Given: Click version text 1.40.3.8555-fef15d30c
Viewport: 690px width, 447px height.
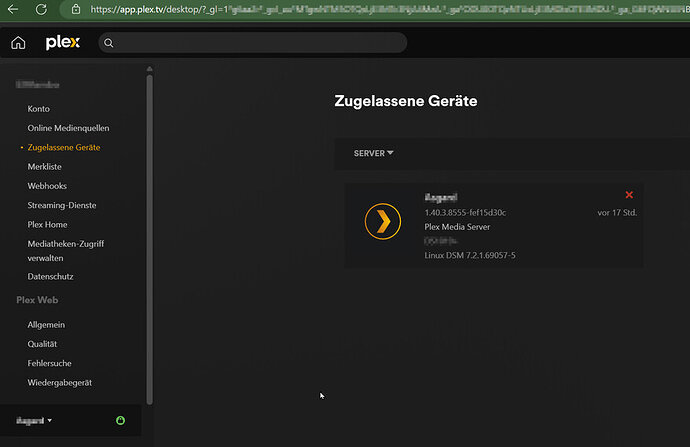Looking at the screenshot, I should pyautogui.click(x=465, y=213).
